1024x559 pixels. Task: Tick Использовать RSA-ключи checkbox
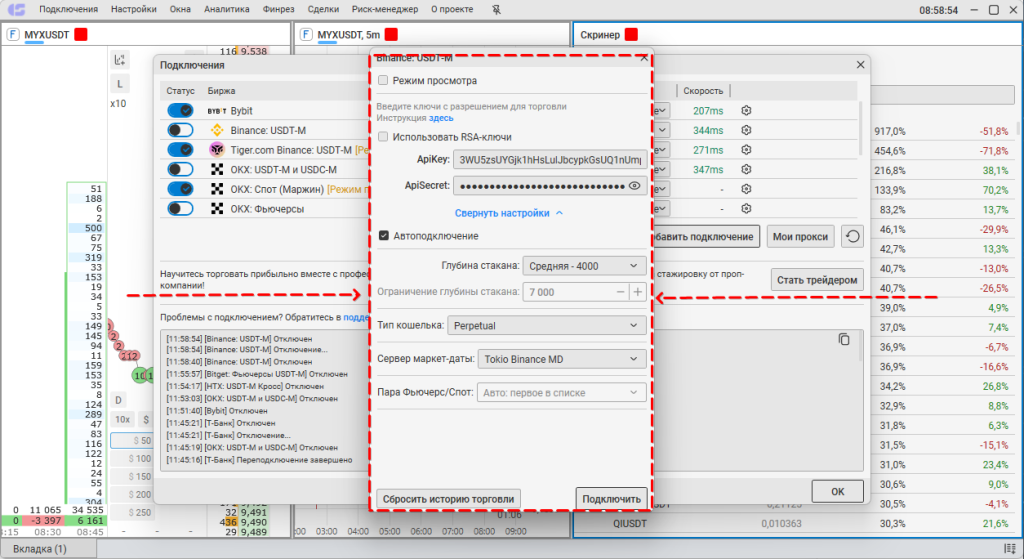pyautogui.click(x=383, y=136)
